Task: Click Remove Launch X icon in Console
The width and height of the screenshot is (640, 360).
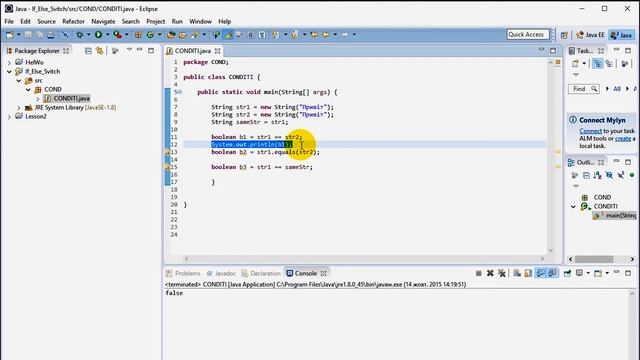Action: click(490, 273)
